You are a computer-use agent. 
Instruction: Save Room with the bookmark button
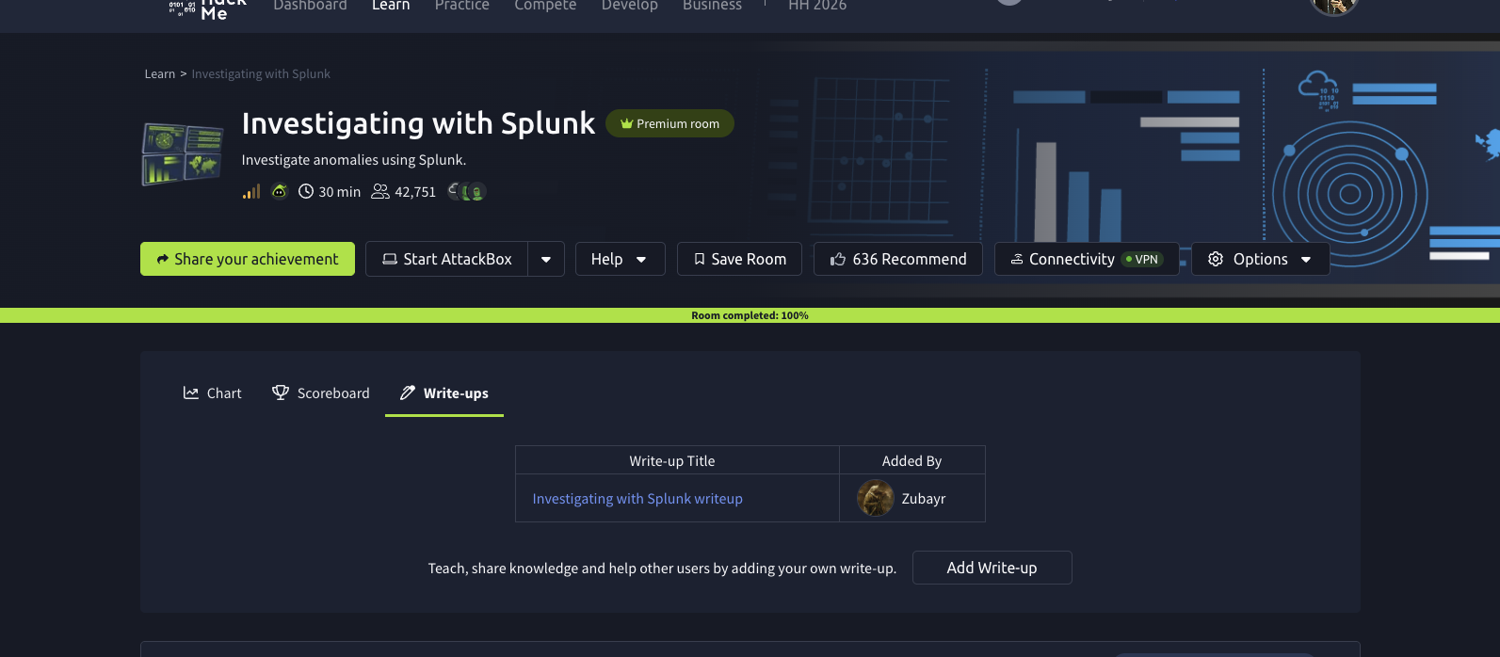[740, 259]
